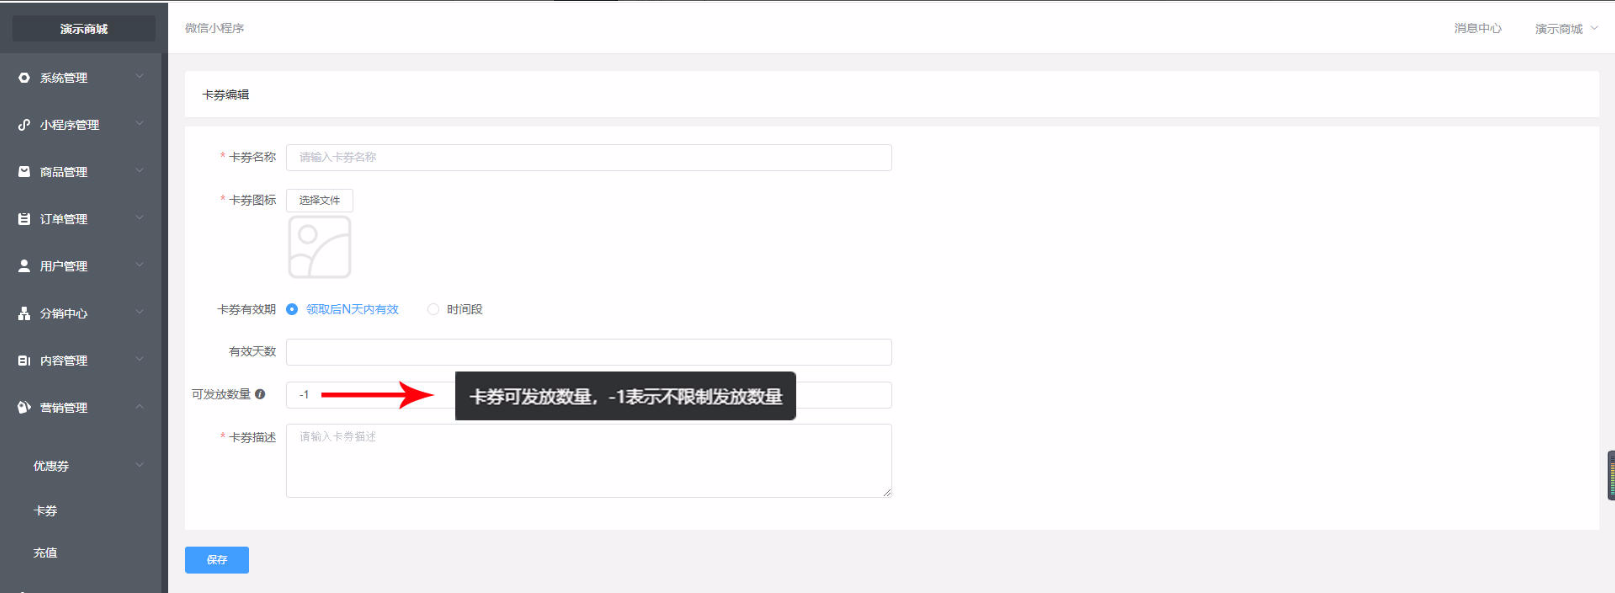Open 消息中心 in the top bar
The image size is (1615, 593).
tap(1477, 28)
